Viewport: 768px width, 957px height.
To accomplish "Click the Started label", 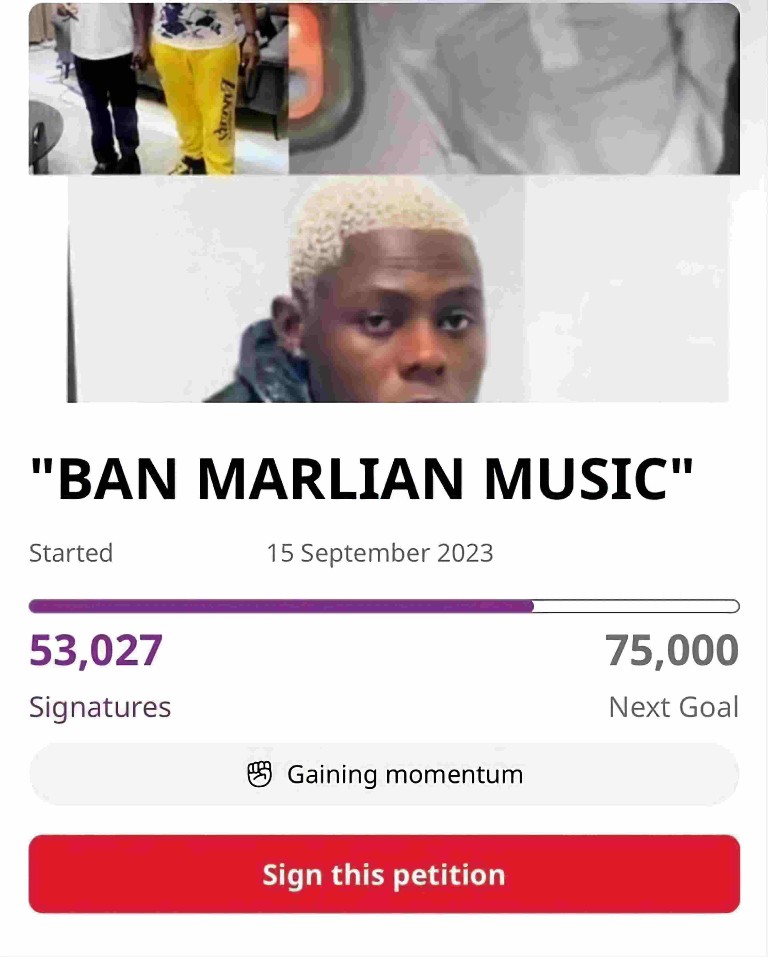I will (x=71, y=553).
